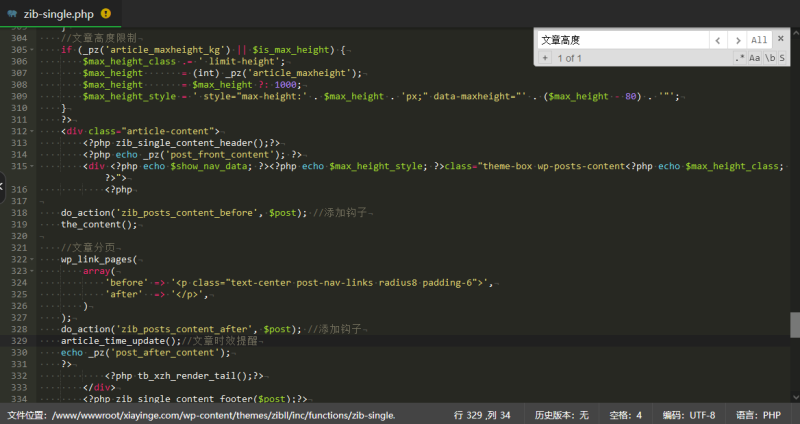Toggle the S search-in-selection option
The image size is (800, 424).
pyautogui.click(x=783, y=59)
